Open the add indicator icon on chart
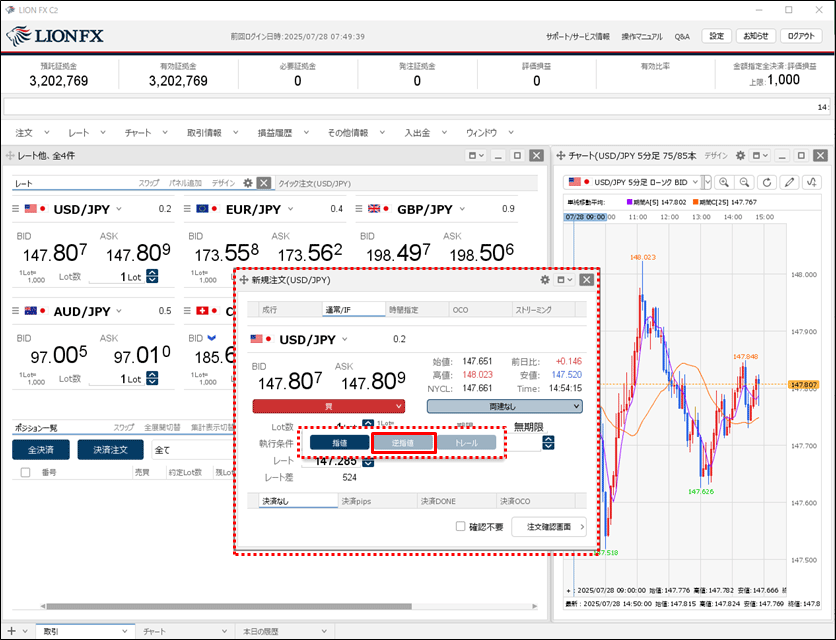Screen dimensions: 836x640 (812, 182)
